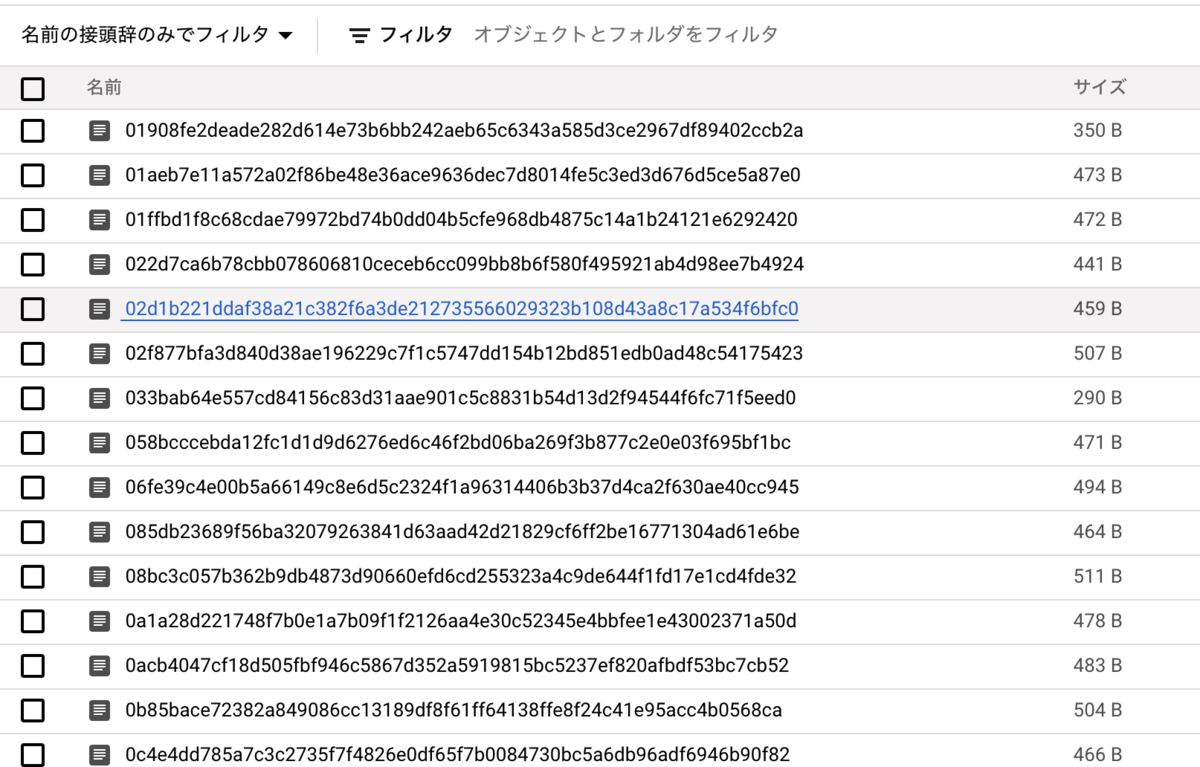The width and height of the screenshot is (1200, 767).
Task: Open object 01ffbd1f8c68cdae79972bd74b0dd04b
Action: tap(461, 220)
